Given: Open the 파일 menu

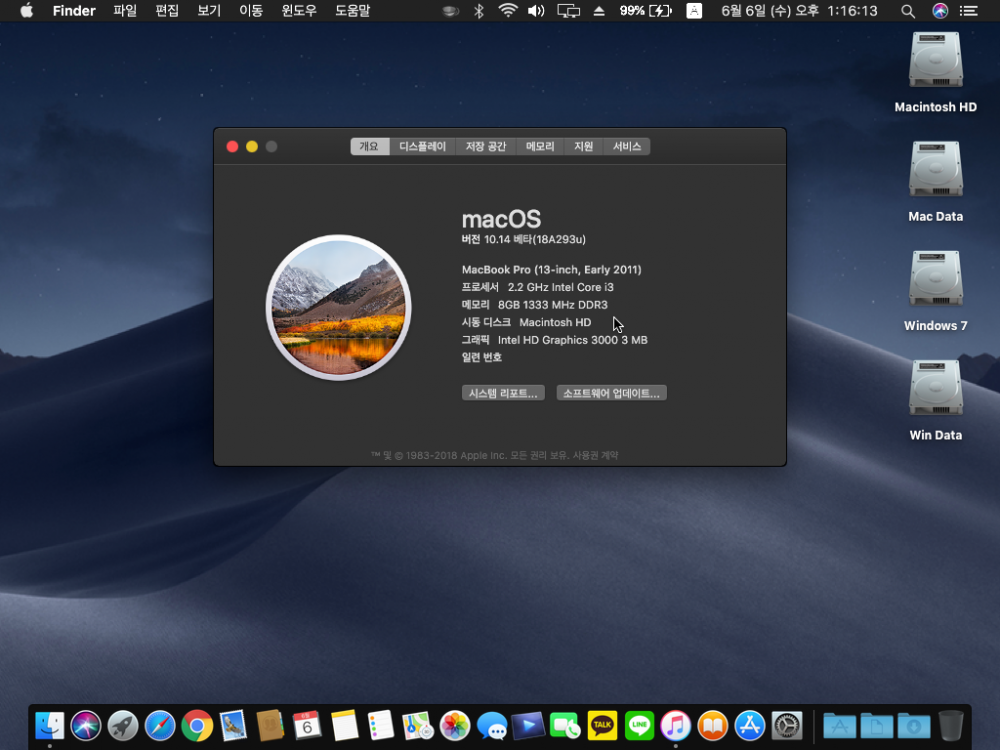Looking at the screenshot, I should (125, 11).
